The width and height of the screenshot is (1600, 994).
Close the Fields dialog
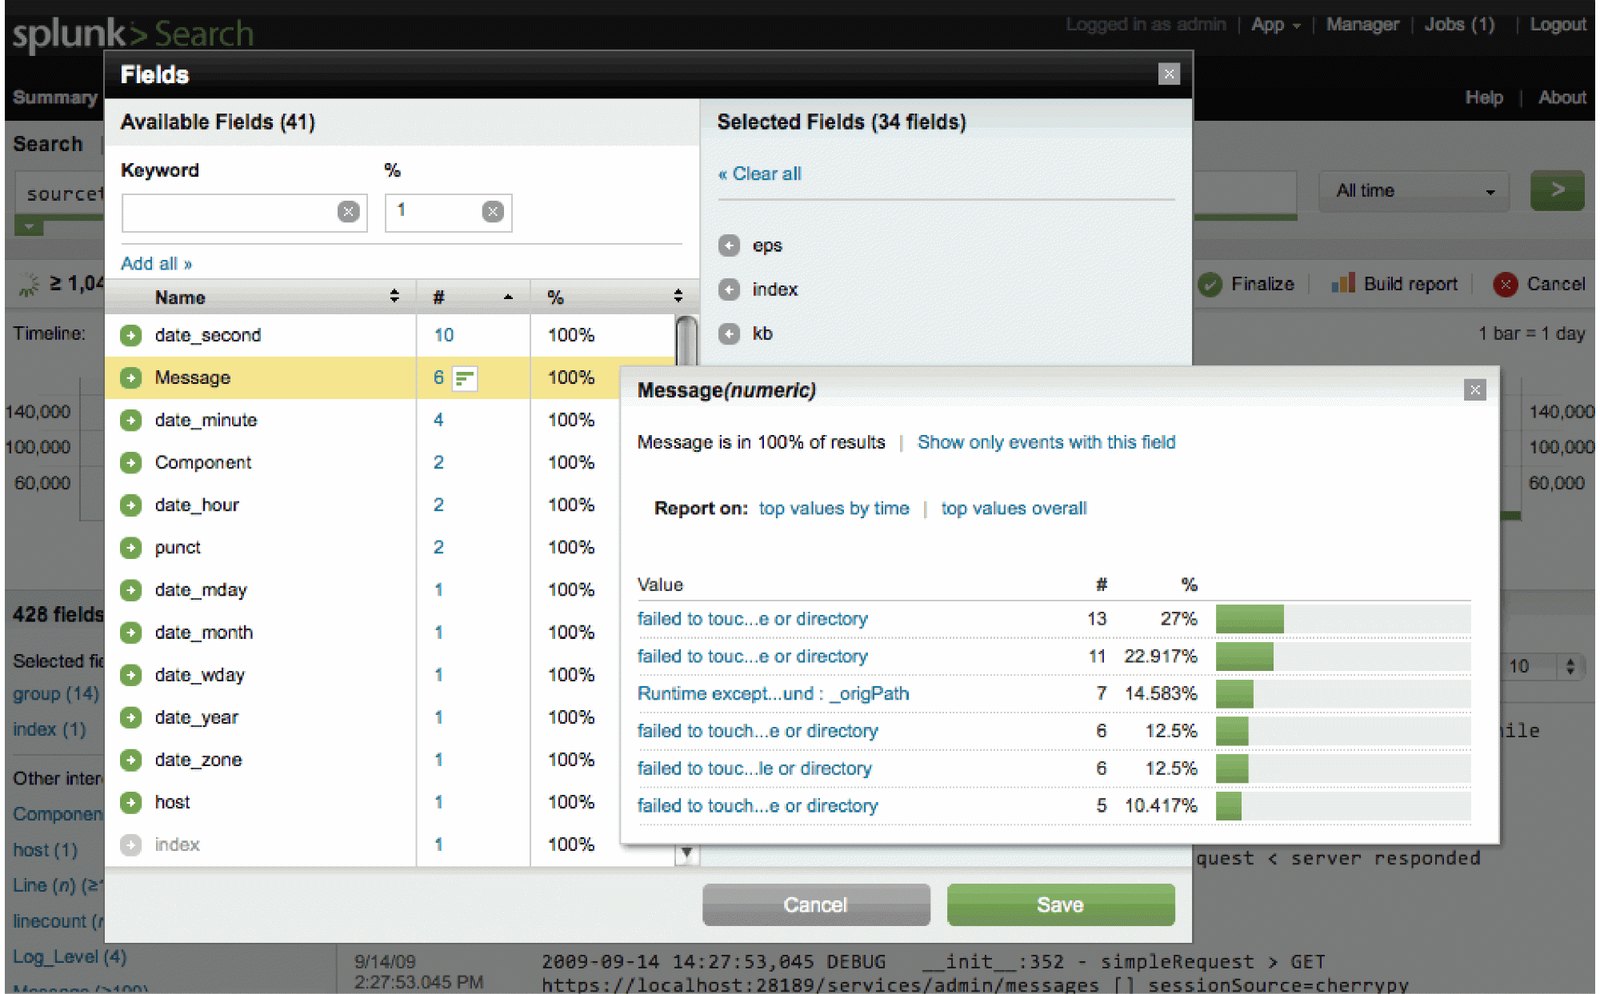(1169, 74)
